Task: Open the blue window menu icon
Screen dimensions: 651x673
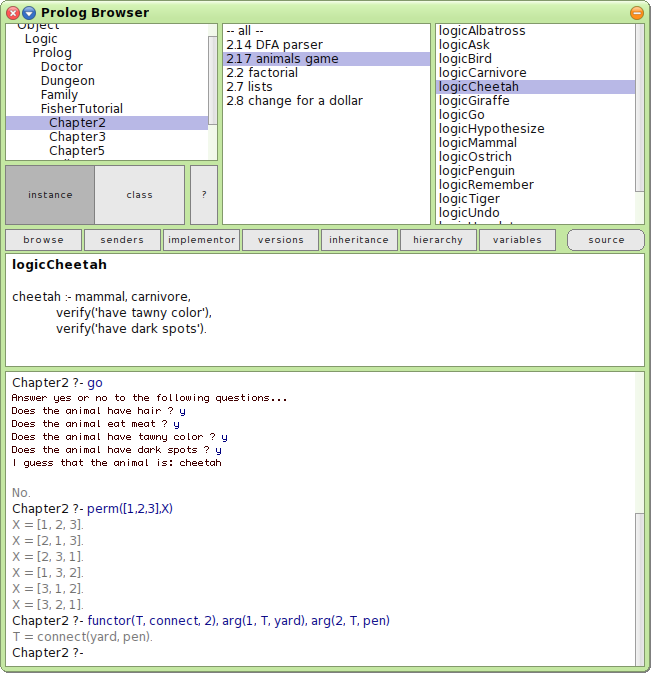Action: point(29,13)
